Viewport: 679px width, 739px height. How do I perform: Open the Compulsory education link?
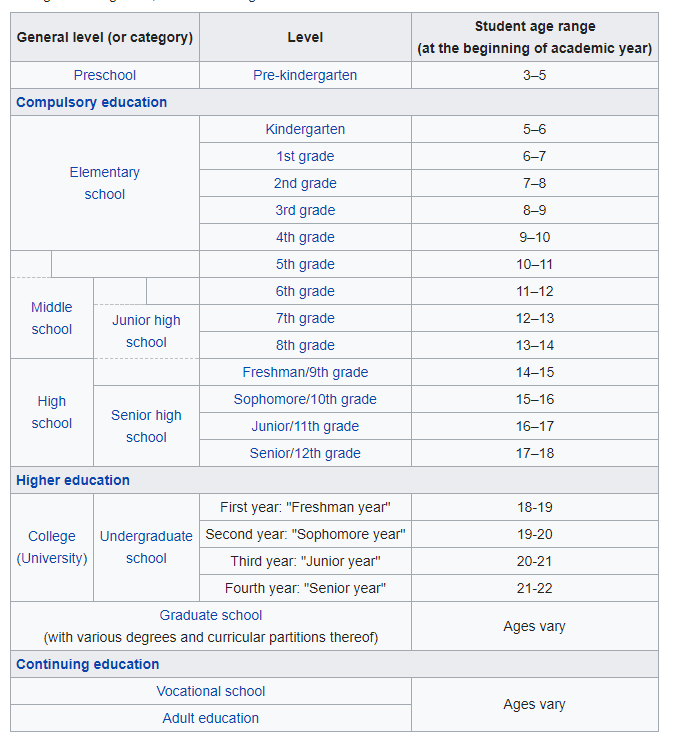click(92, 102)
